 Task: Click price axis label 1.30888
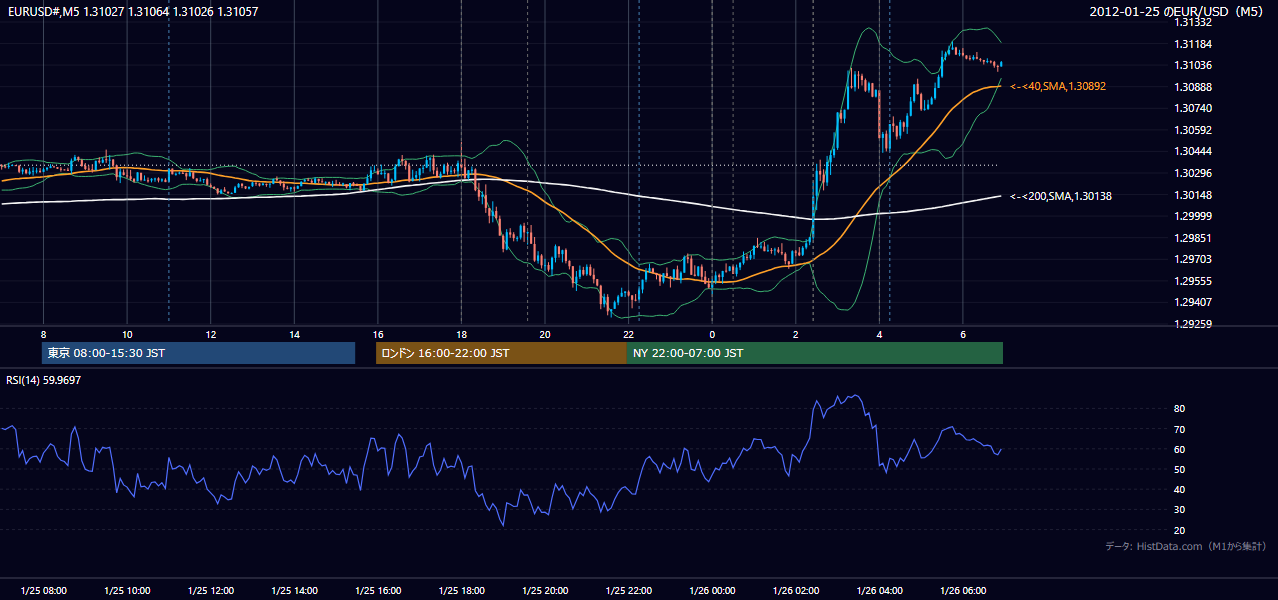point(1192,87)
